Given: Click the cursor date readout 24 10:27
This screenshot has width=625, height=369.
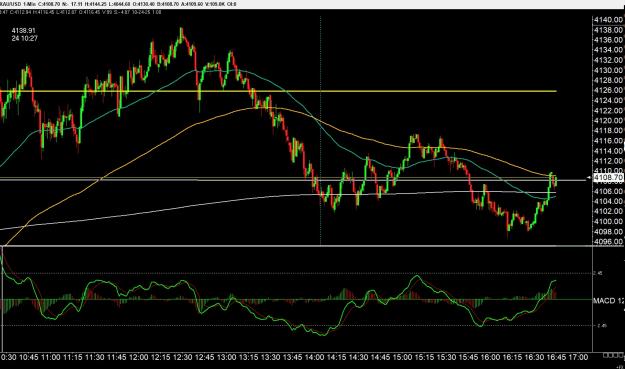Looking at the screenshot, I should click(x=25, y=39).
